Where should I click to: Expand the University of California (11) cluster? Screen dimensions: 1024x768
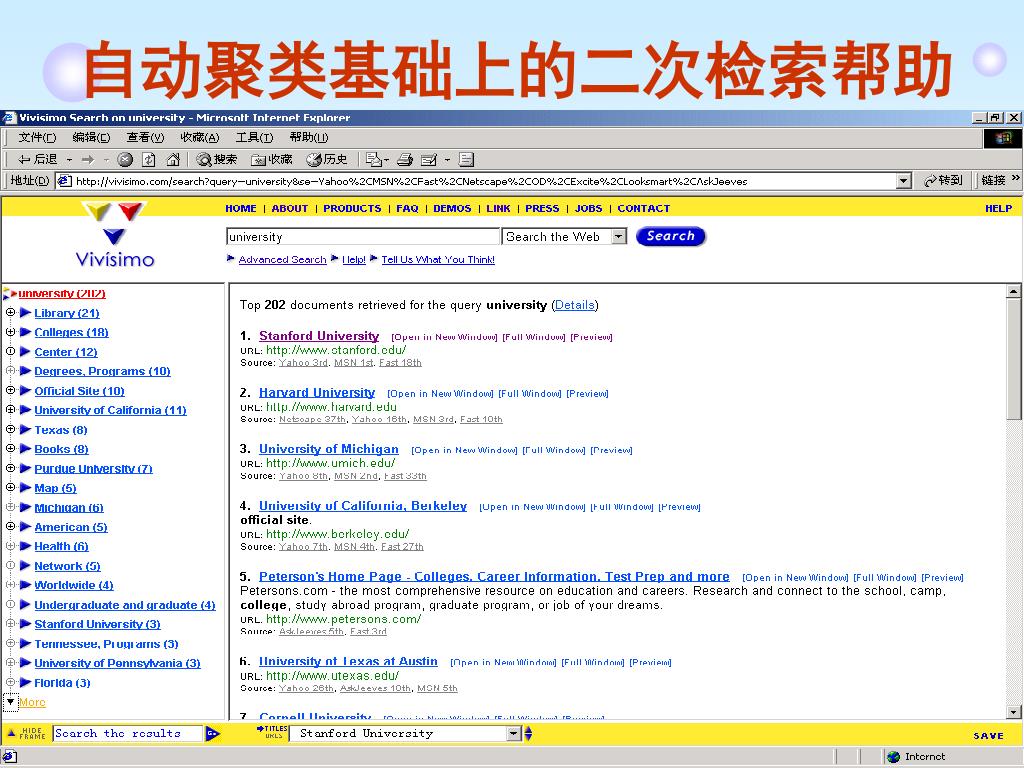coord(10,409)
